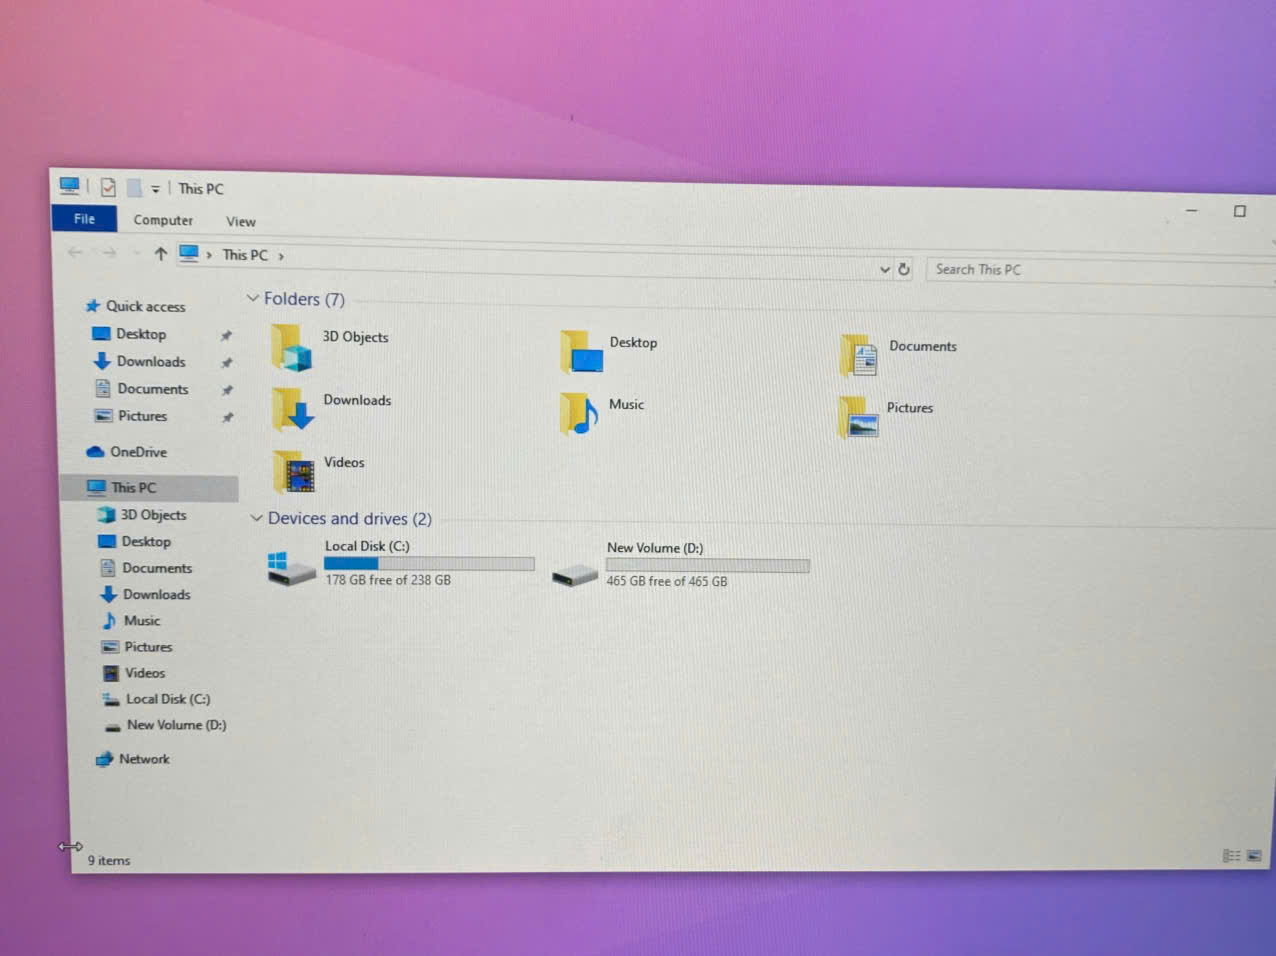Switch to large icons view in status bar
1276x956 pixels.
[x=1254, y=856]
